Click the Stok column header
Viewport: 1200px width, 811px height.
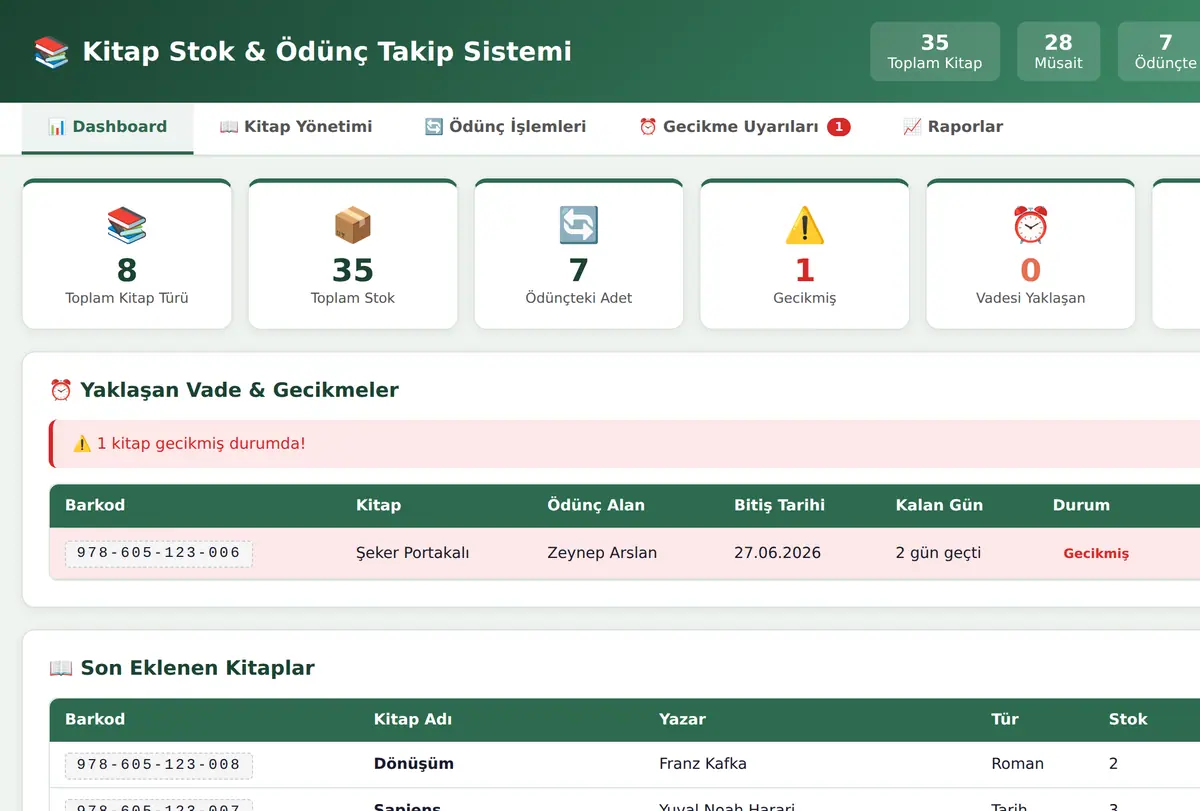(1128, 719)
